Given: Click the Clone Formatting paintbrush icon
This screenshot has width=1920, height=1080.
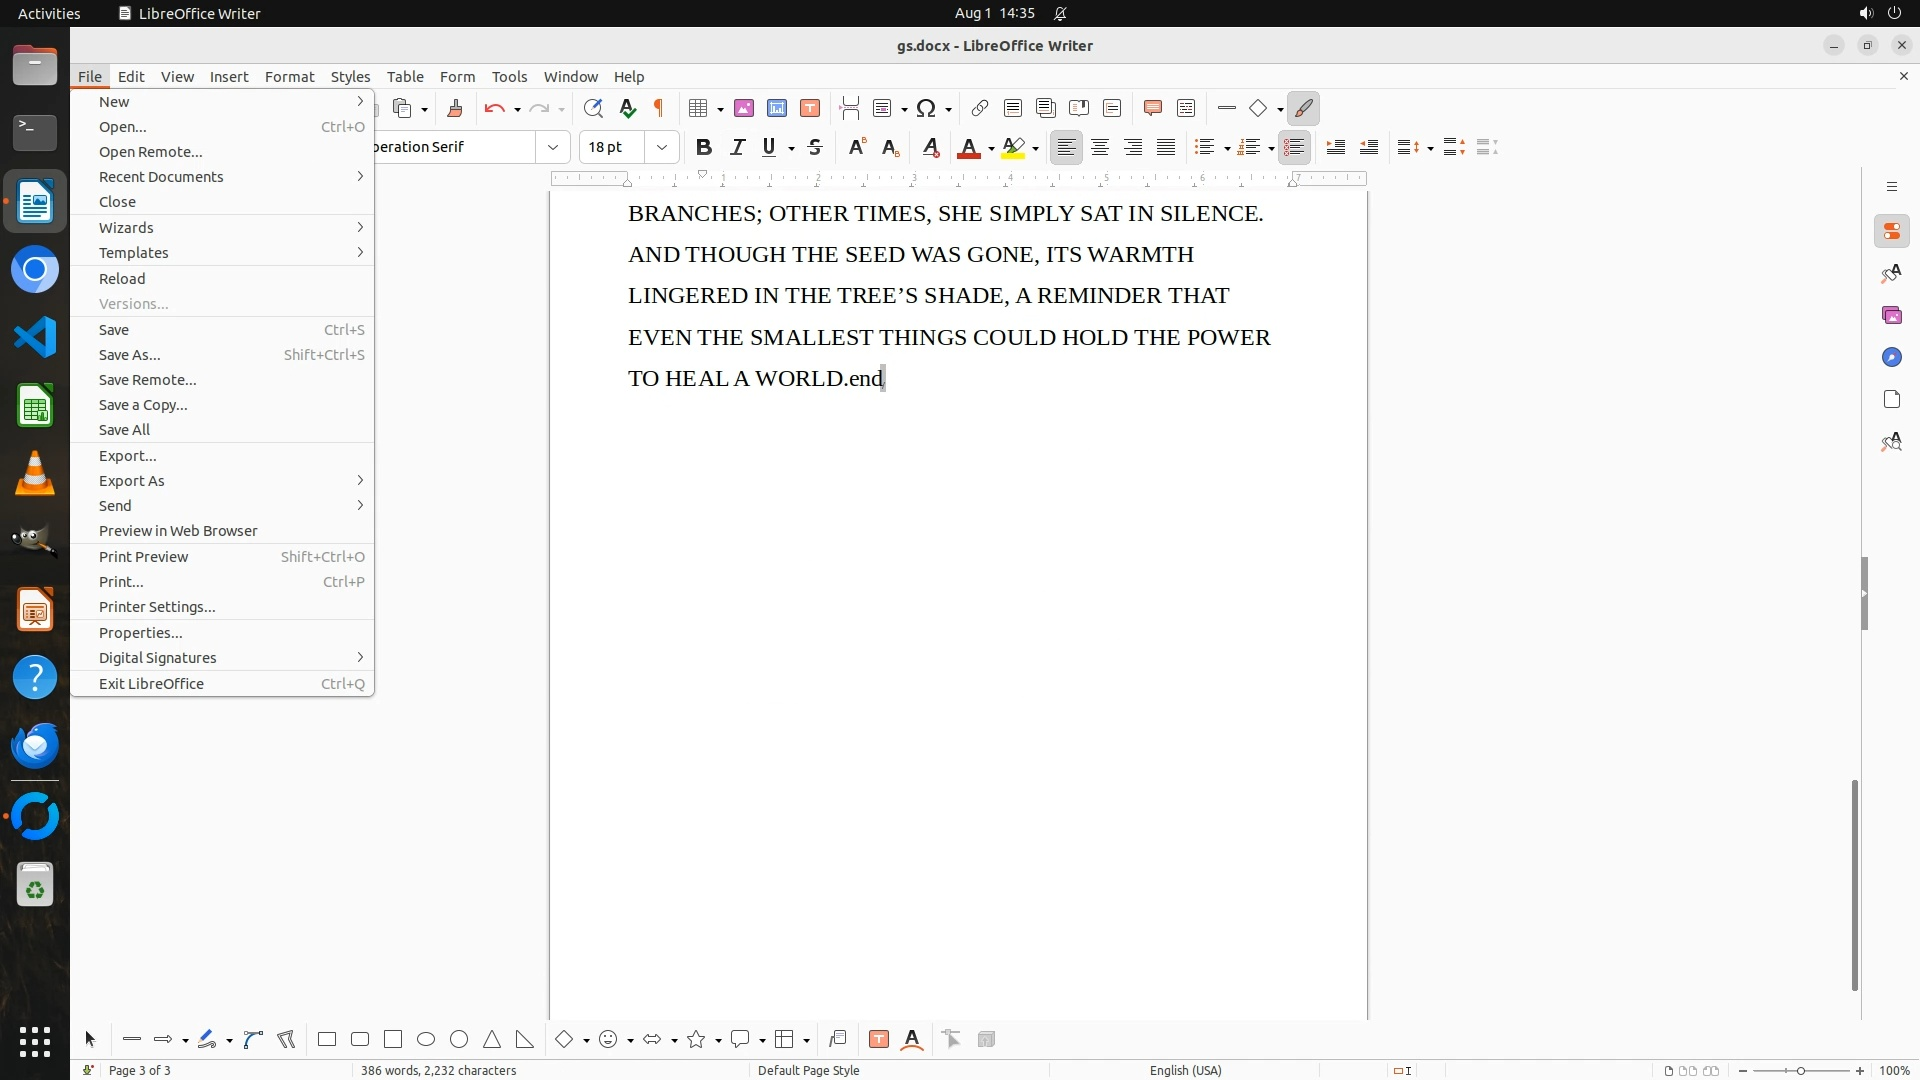Looking at the screenshot, I should (x=455, y=108).
